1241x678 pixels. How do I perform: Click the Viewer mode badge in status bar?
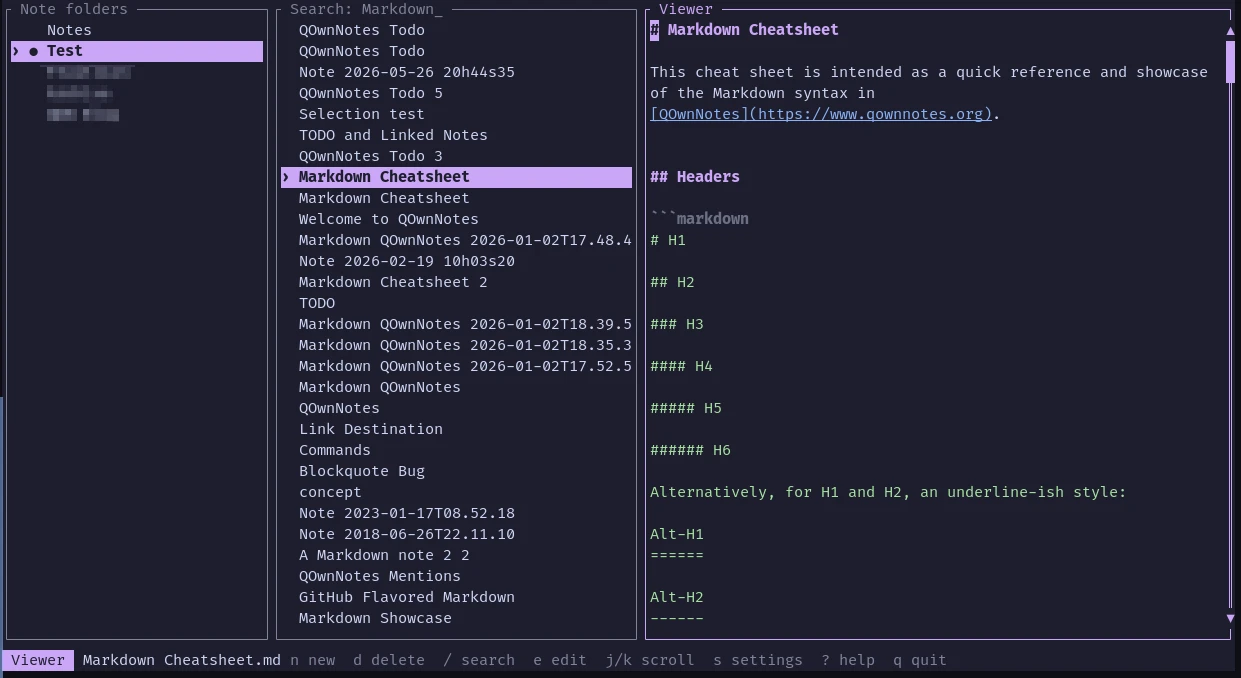(38, 660)
